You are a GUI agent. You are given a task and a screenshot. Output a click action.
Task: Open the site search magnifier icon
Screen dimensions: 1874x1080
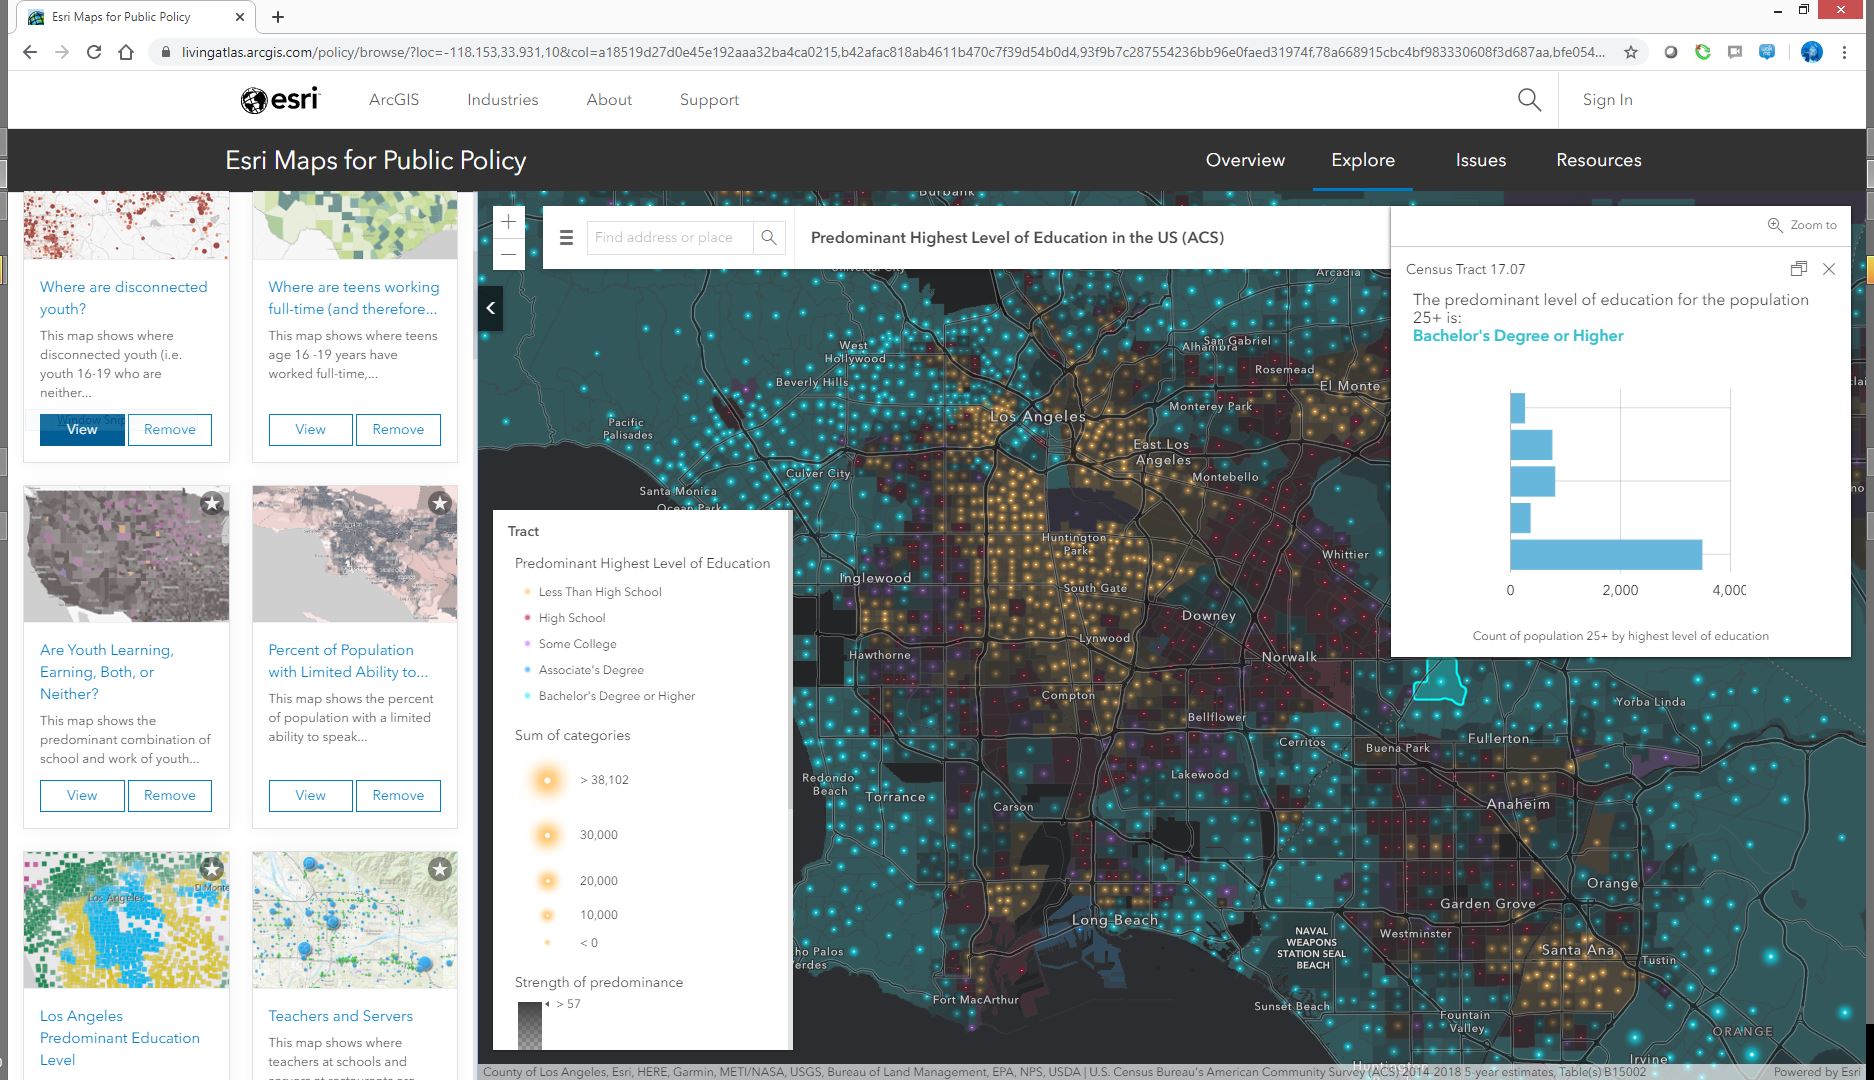1529,99
